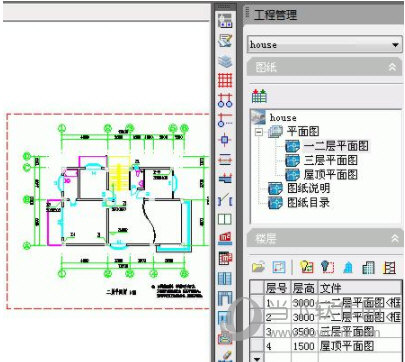
Task: Click the 三层平面图 file cell in floor table
Action: (360, 331)
